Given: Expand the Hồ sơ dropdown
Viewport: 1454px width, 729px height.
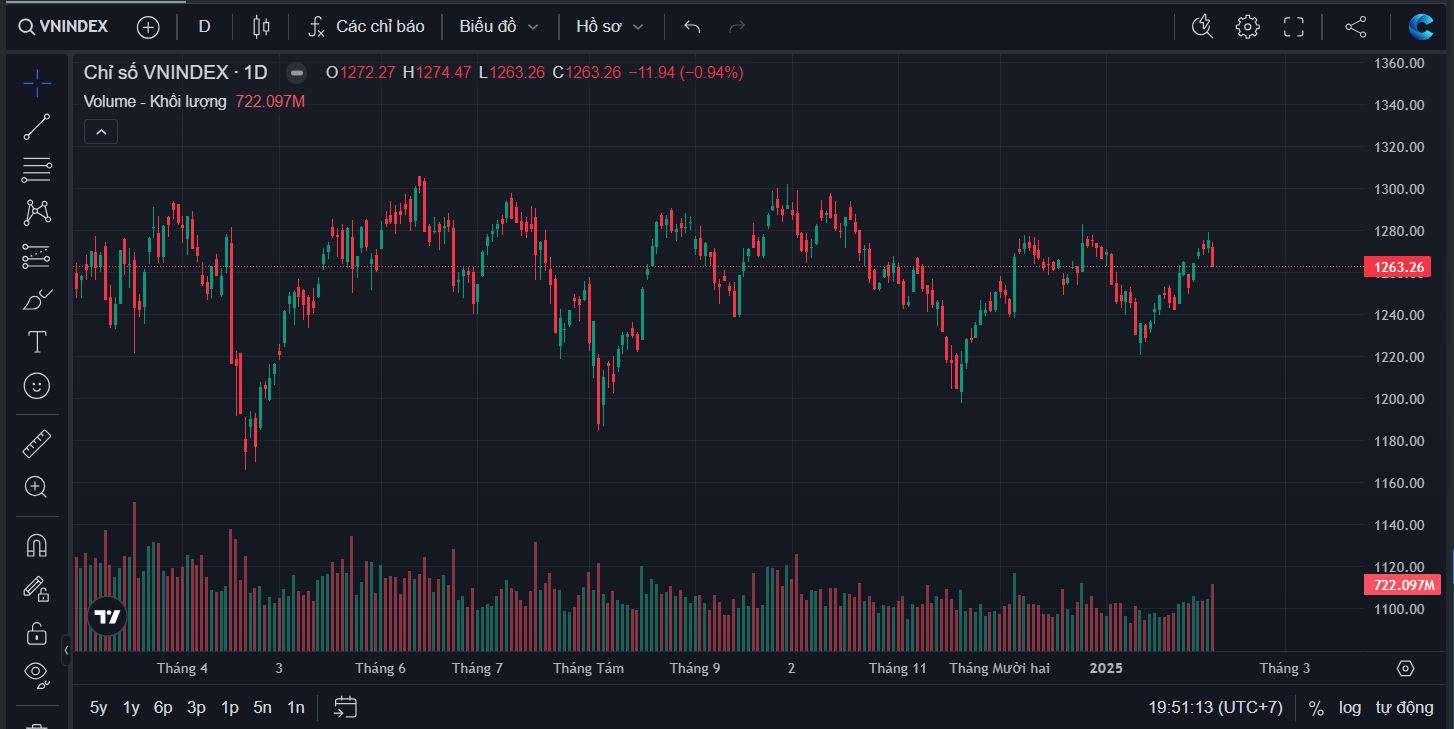Looking at the screenshot, I should coord(609,27).
